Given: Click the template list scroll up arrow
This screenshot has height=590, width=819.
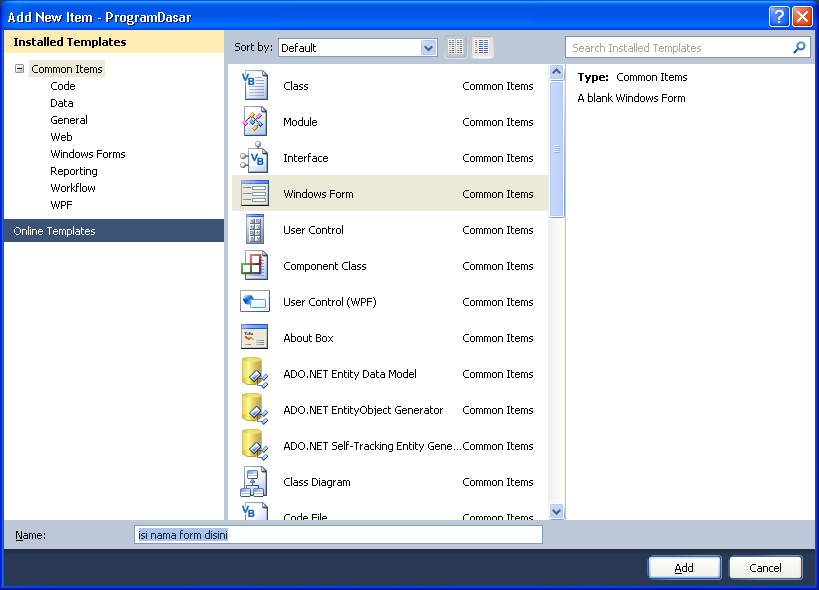Looking at the screenshot, I should tap(557, 72).
